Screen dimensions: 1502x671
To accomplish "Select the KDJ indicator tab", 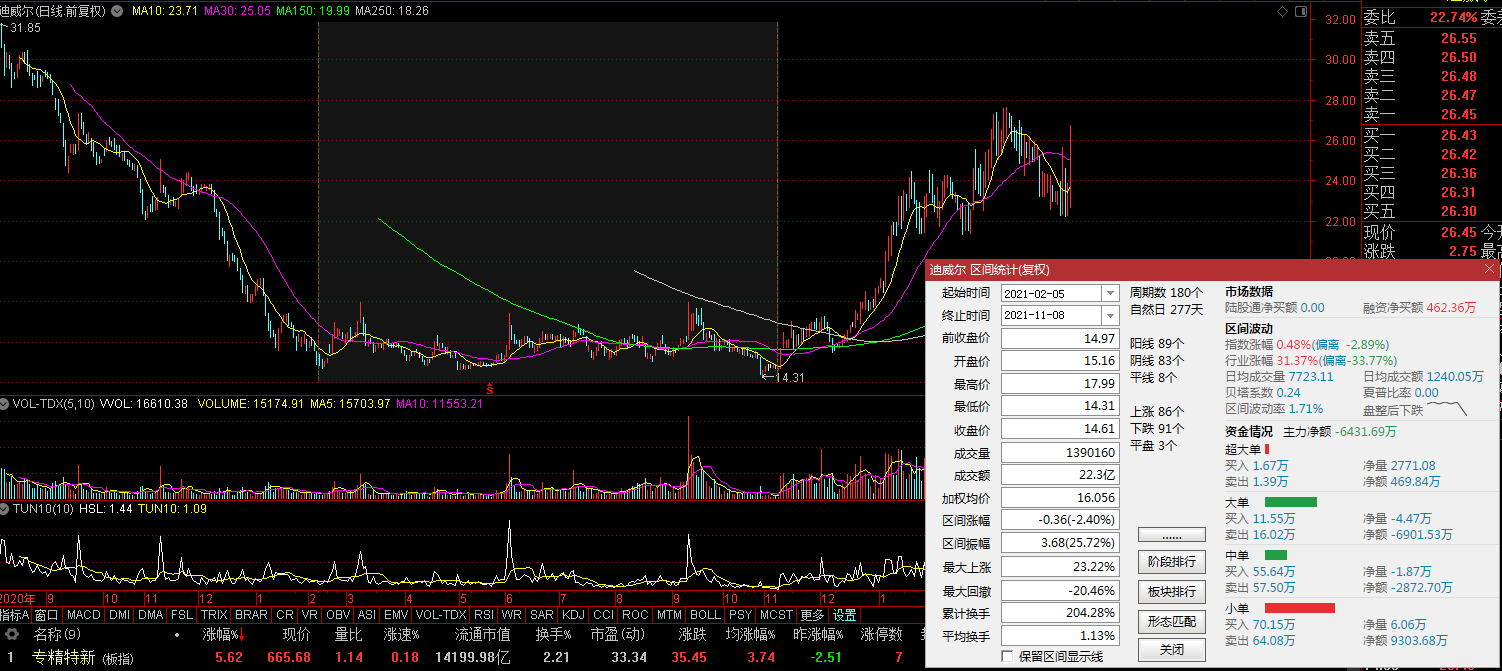I will click(x=573, y=615).
